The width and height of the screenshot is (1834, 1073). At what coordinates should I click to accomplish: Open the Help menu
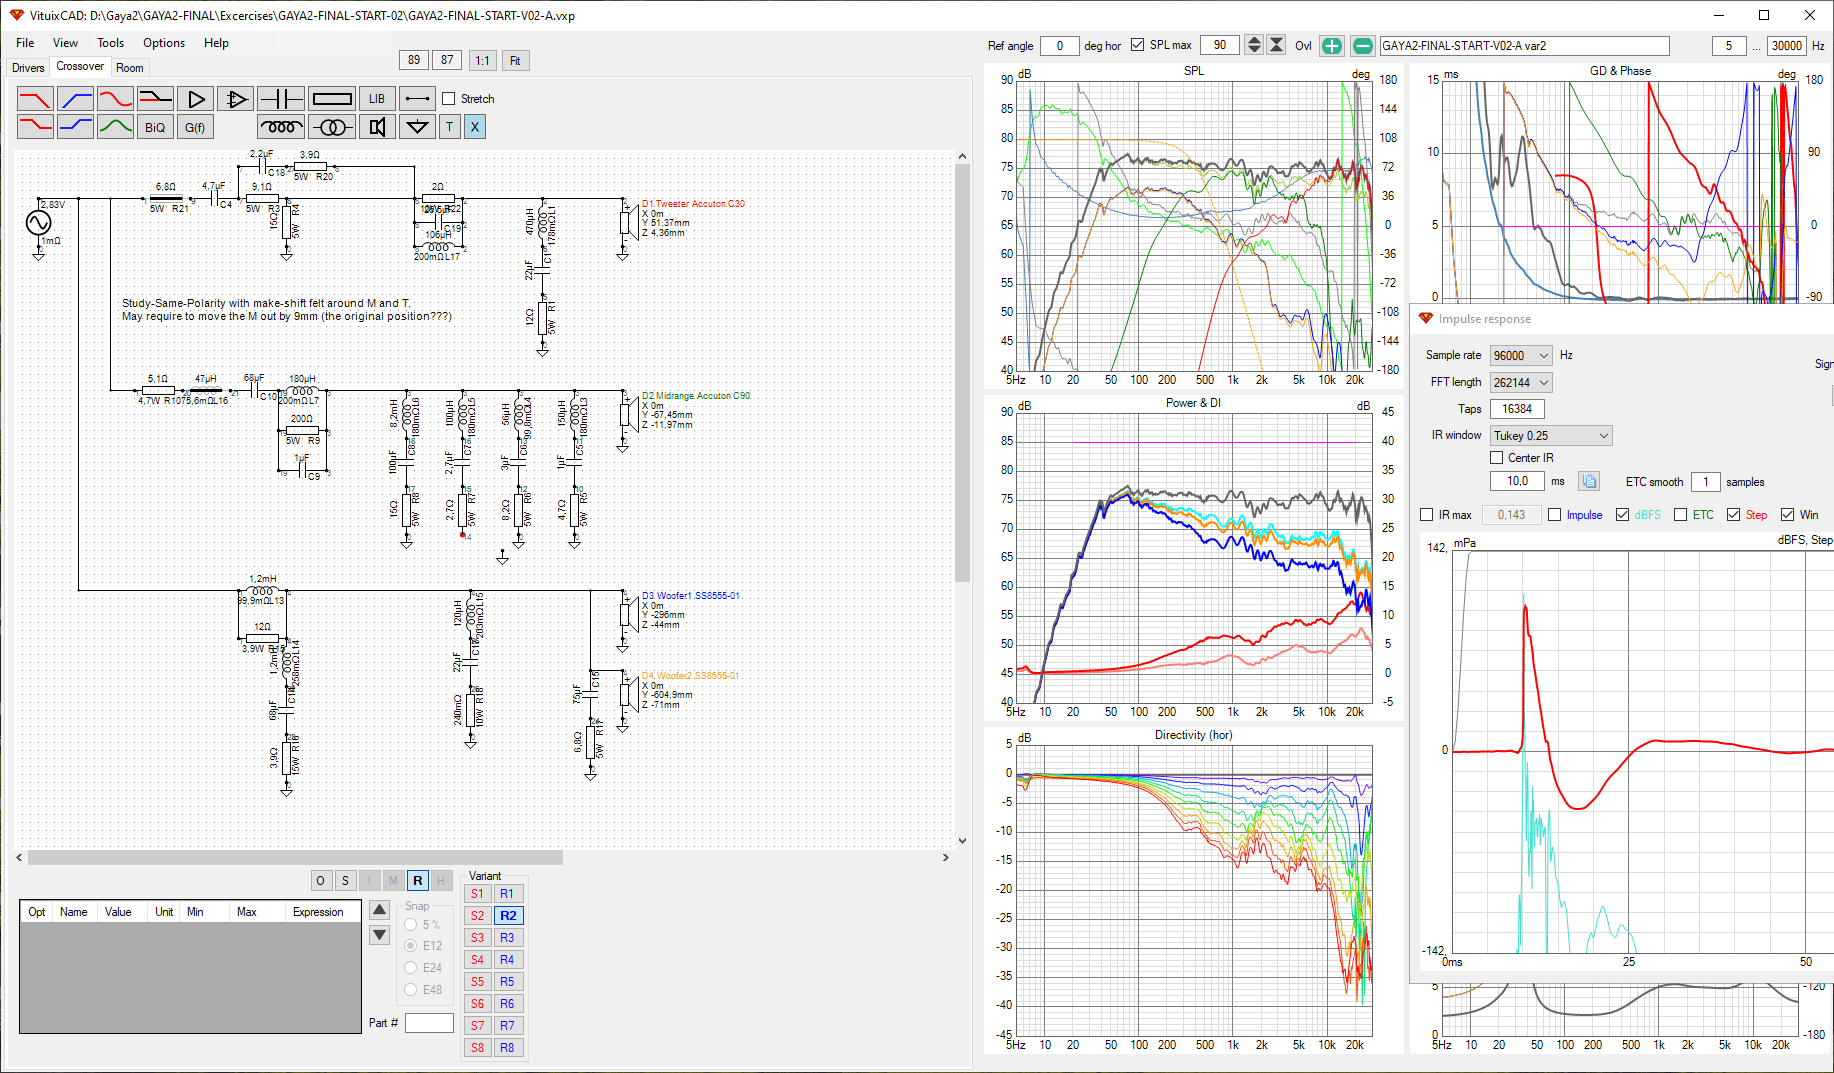[216, 43]
